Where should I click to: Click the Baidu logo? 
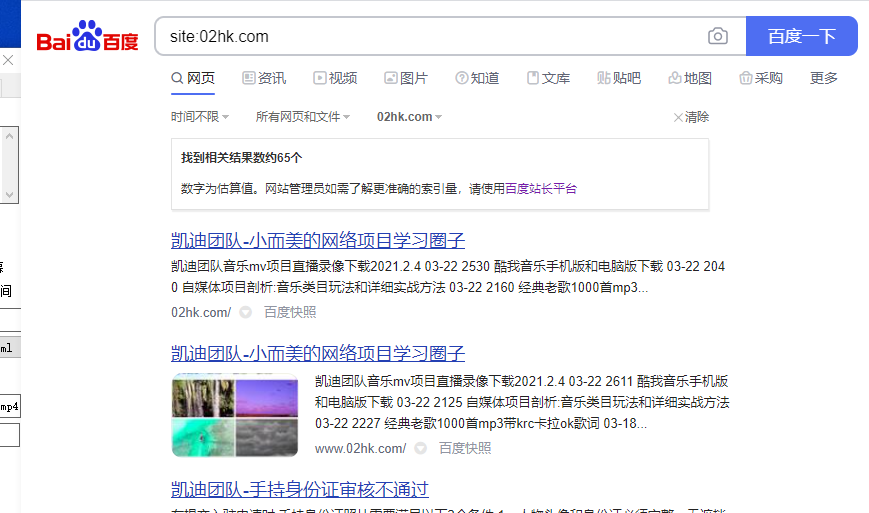87,36
